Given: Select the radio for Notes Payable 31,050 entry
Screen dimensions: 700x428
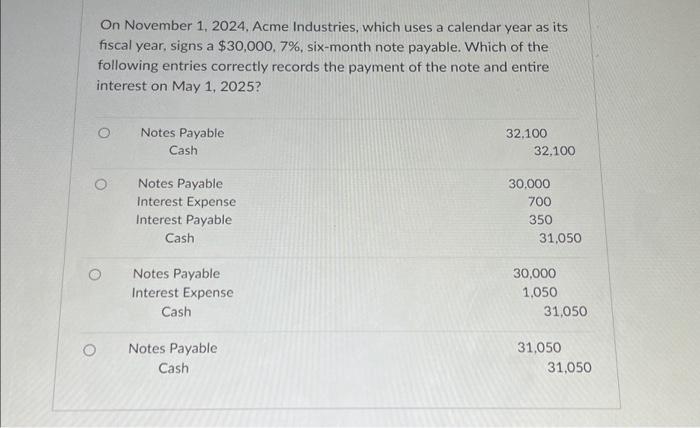Looking at the screenshot, I should 89,350.
